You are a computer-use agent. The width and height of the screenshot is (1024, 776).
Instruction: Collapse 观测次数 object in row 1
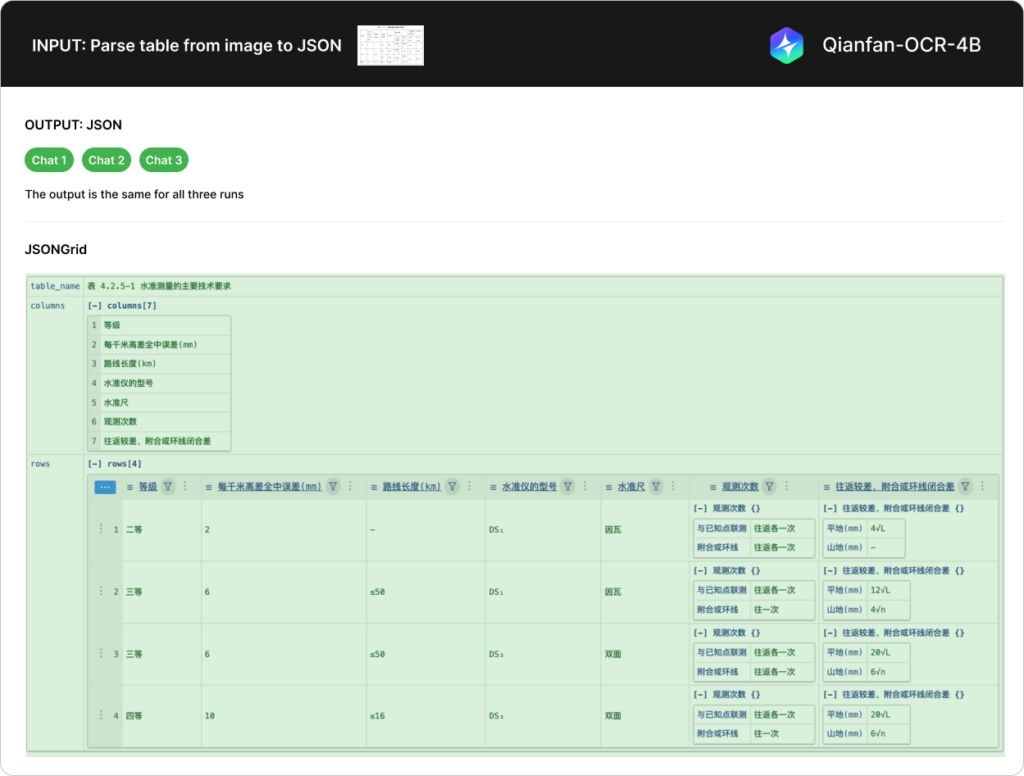click(x=700, y=508)
